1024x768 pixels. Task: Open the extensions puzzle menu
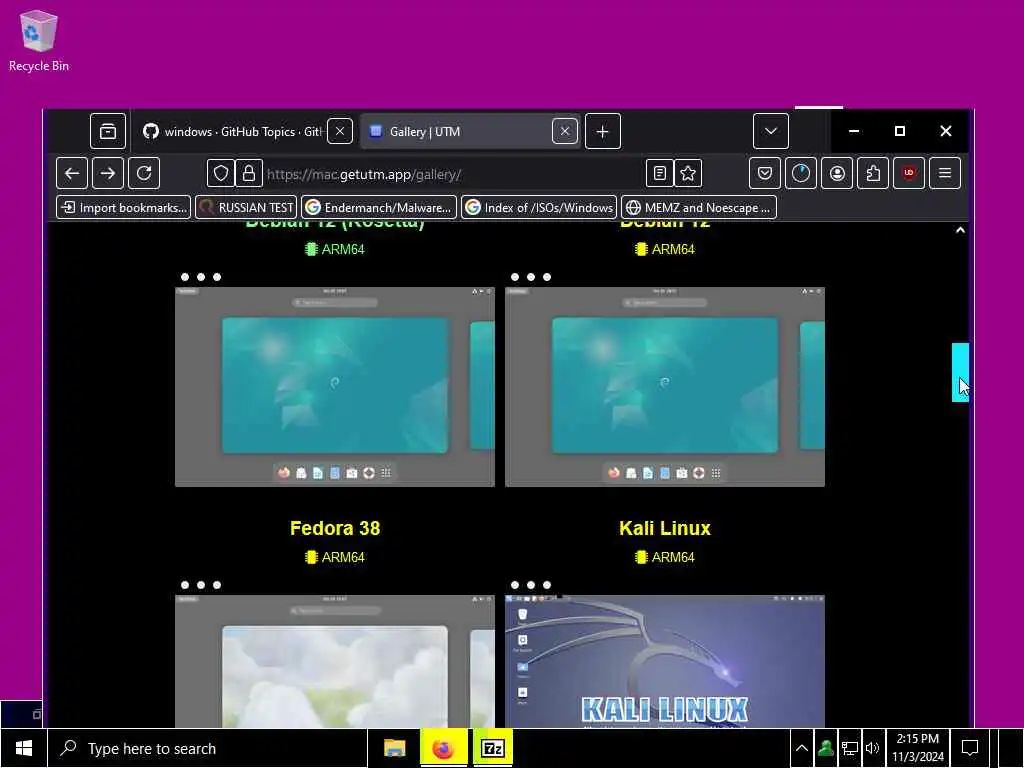click(873, 173)
